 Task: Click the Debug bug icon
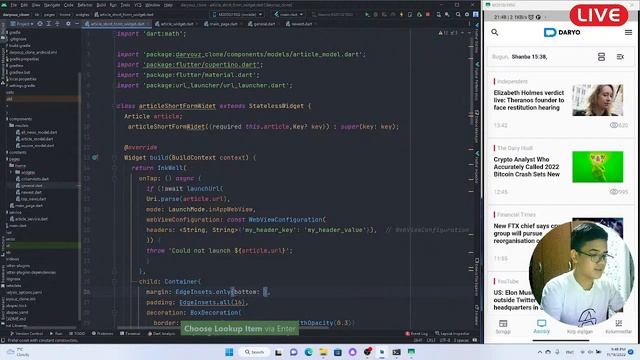coord(376,14)
